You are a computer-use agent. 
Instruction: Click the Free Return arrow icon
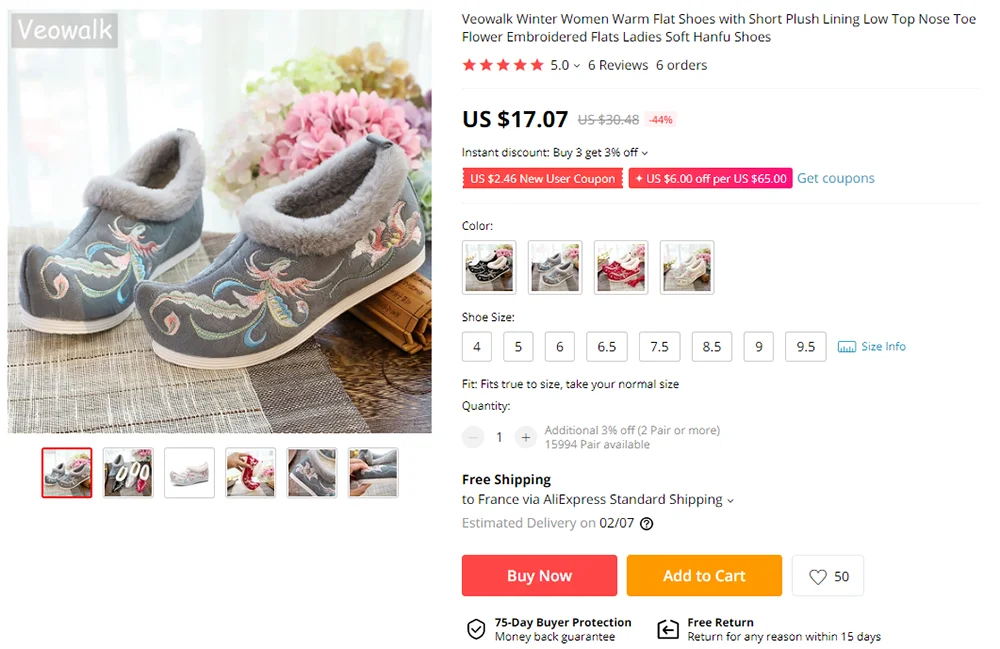coord(668,629)
